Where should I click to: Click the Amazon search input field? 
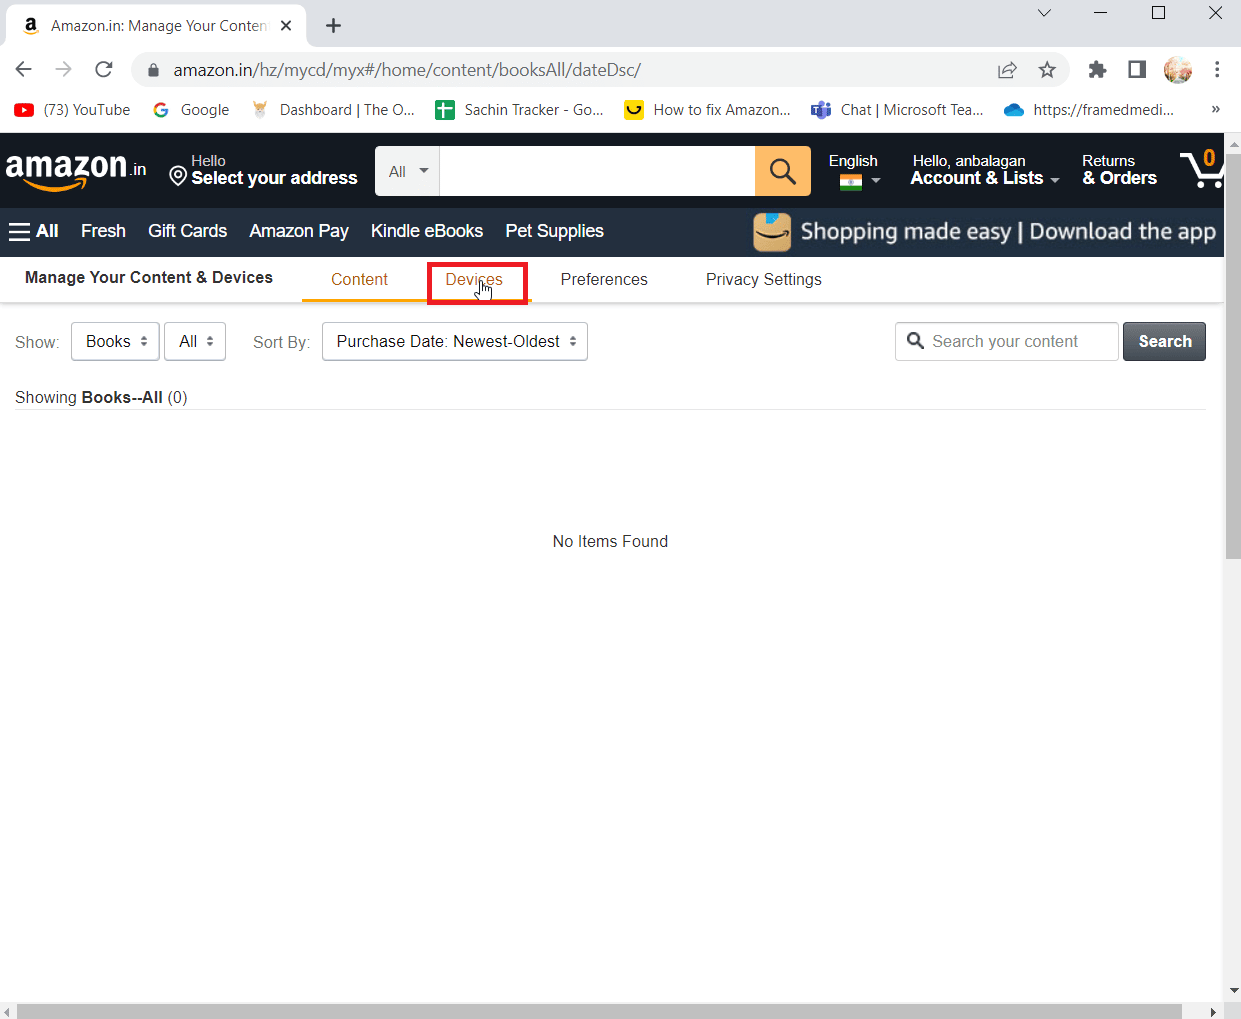coord(597,171)
